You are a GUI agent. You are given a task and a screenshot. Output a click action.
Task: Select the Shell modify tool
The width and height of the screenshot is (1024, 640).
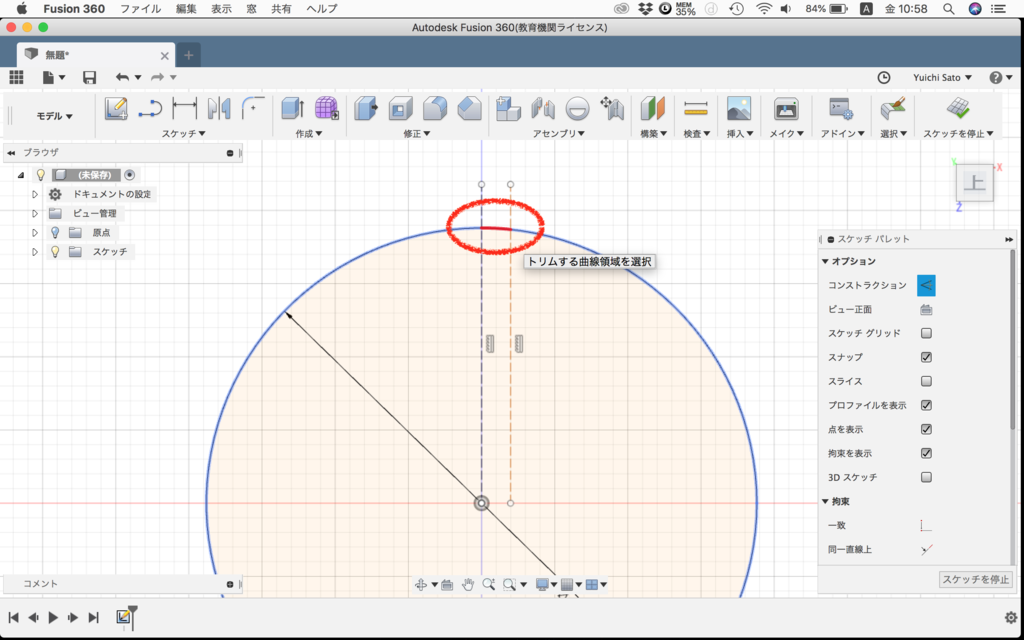click(x=400, y=108)
